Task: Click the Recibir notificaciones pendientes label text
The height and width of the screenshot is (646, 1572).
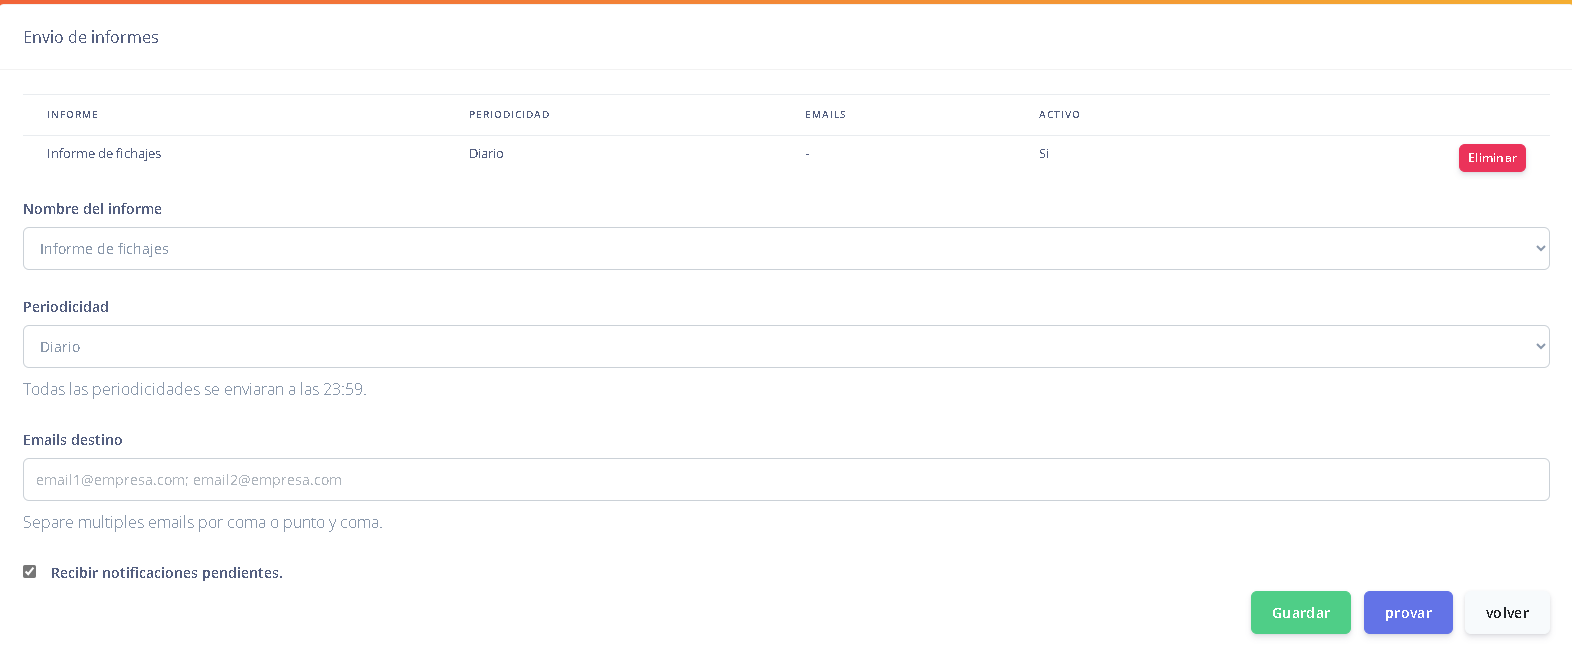Action: coord(167,573)
